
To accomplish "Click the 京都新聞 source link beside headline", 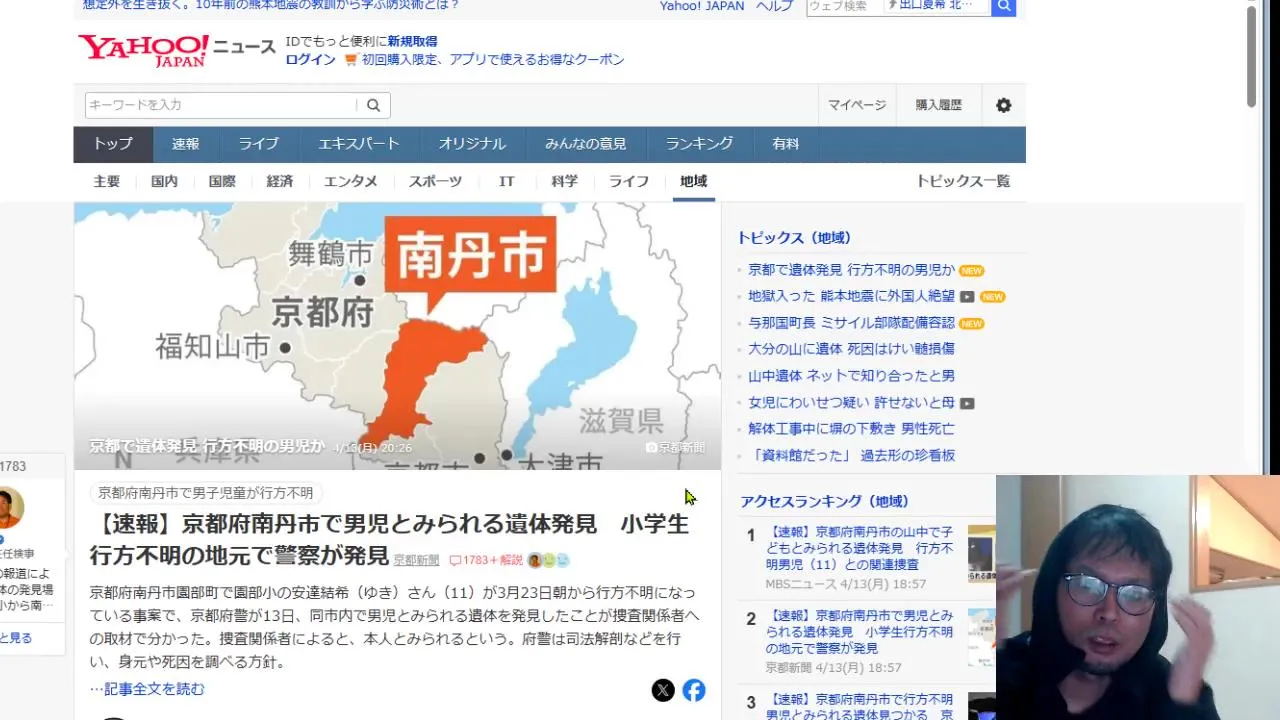I will [416, 561].
